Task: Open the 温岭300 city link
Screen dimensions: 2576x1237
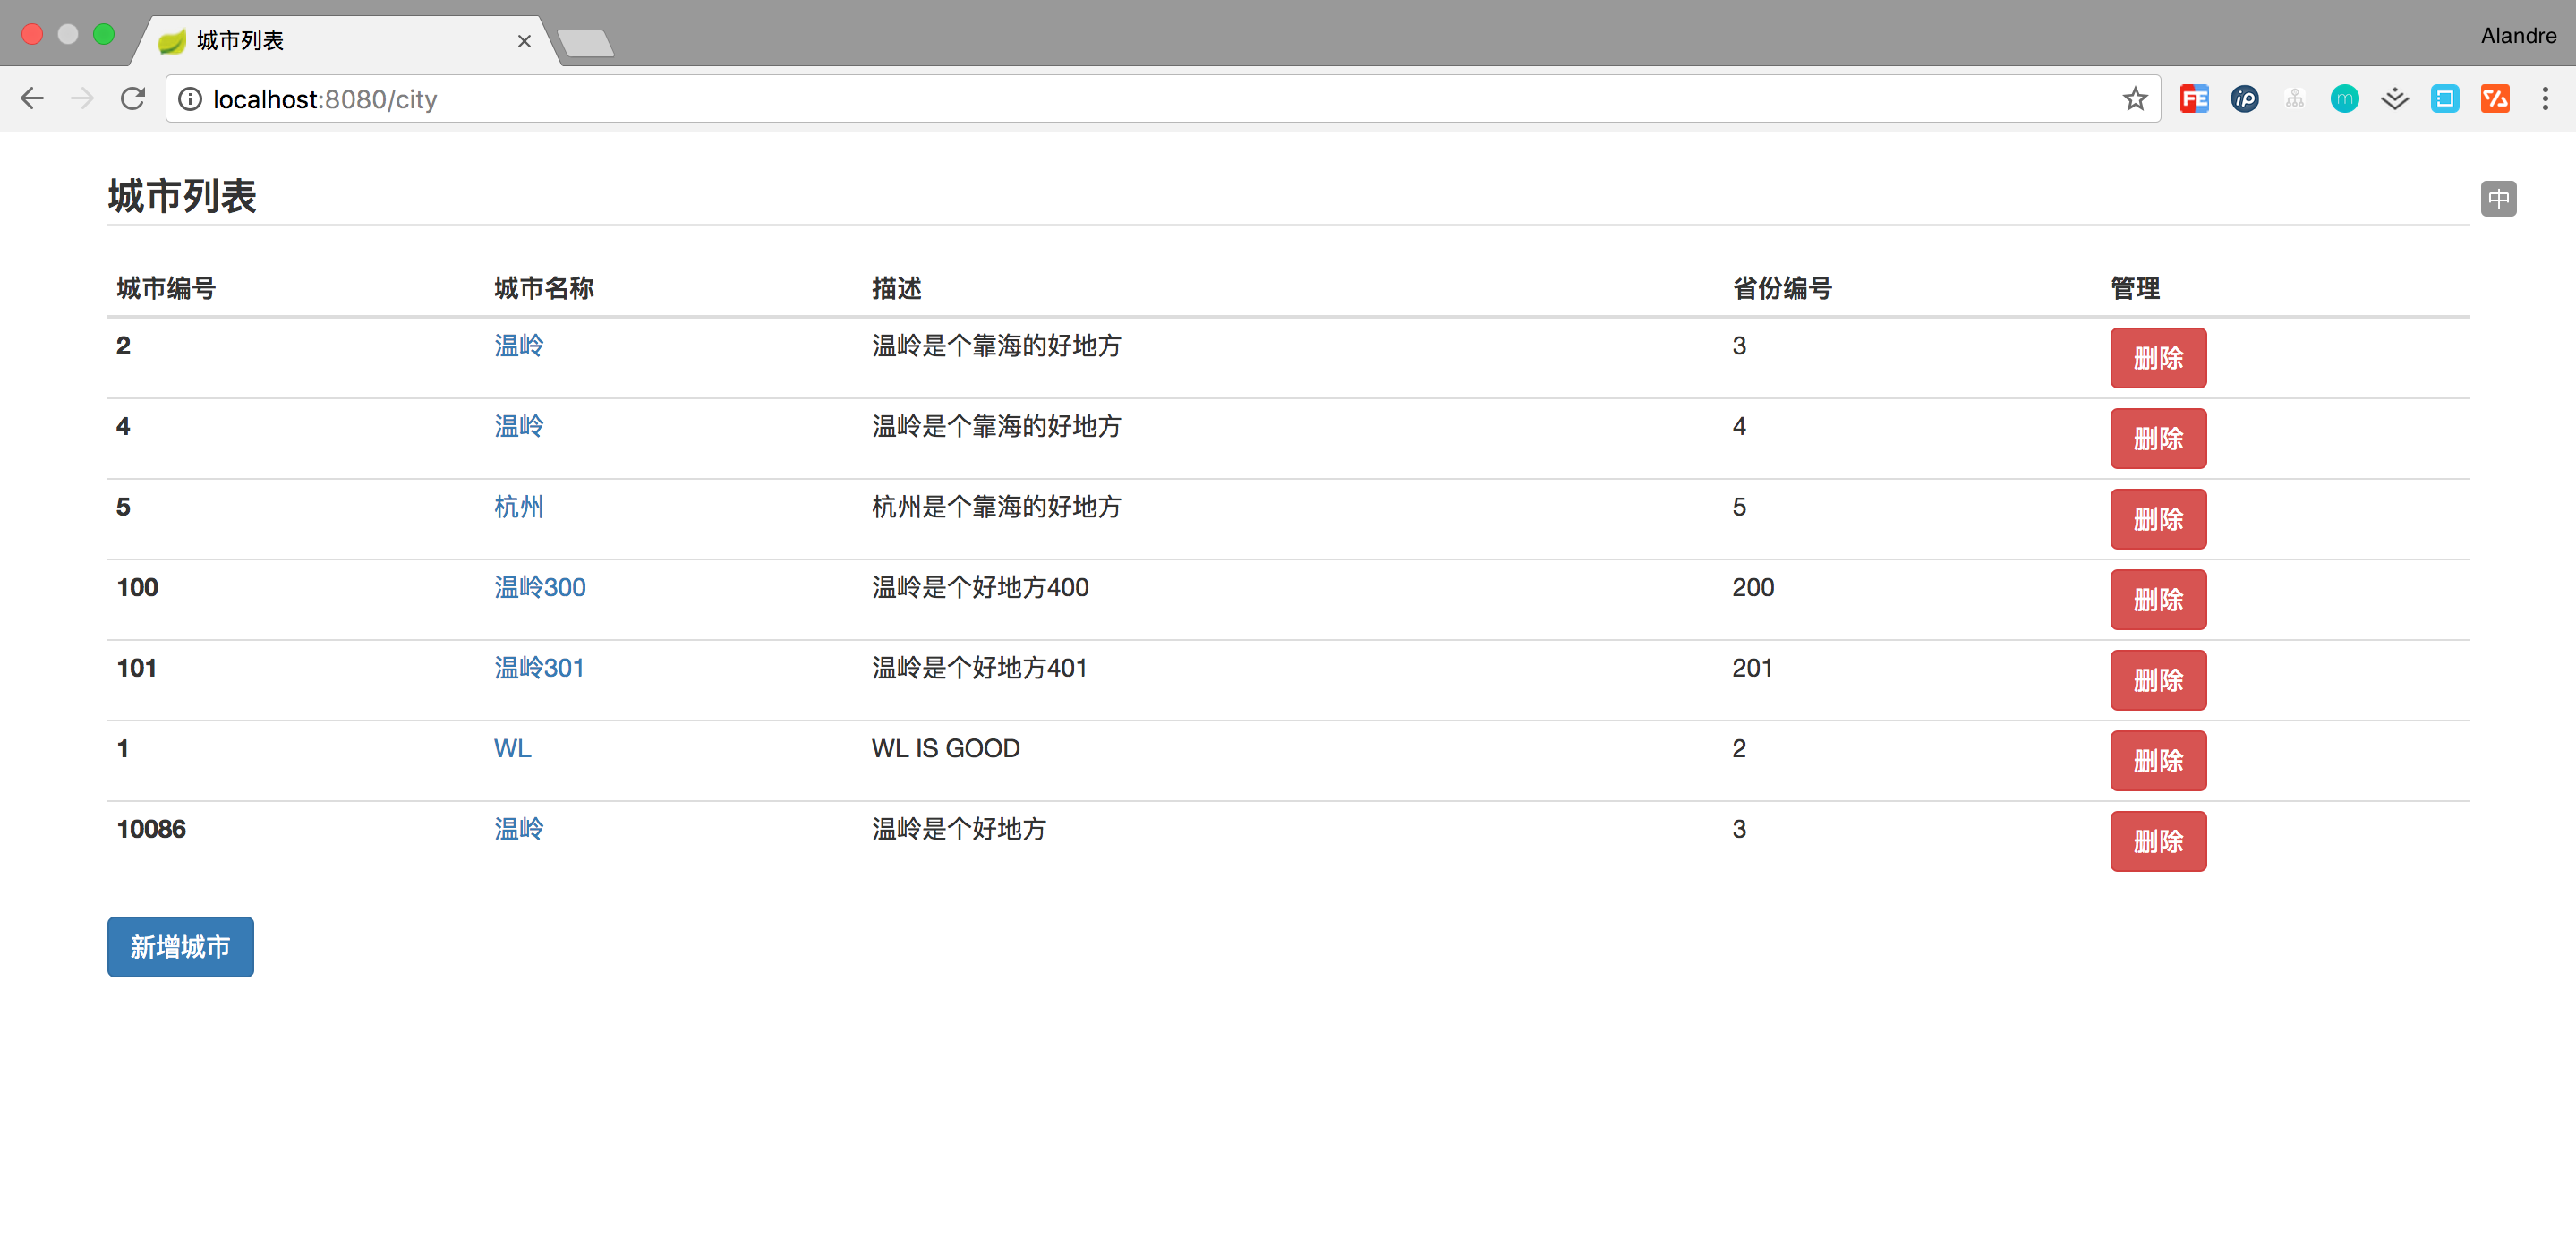Action: pos(539,587)
